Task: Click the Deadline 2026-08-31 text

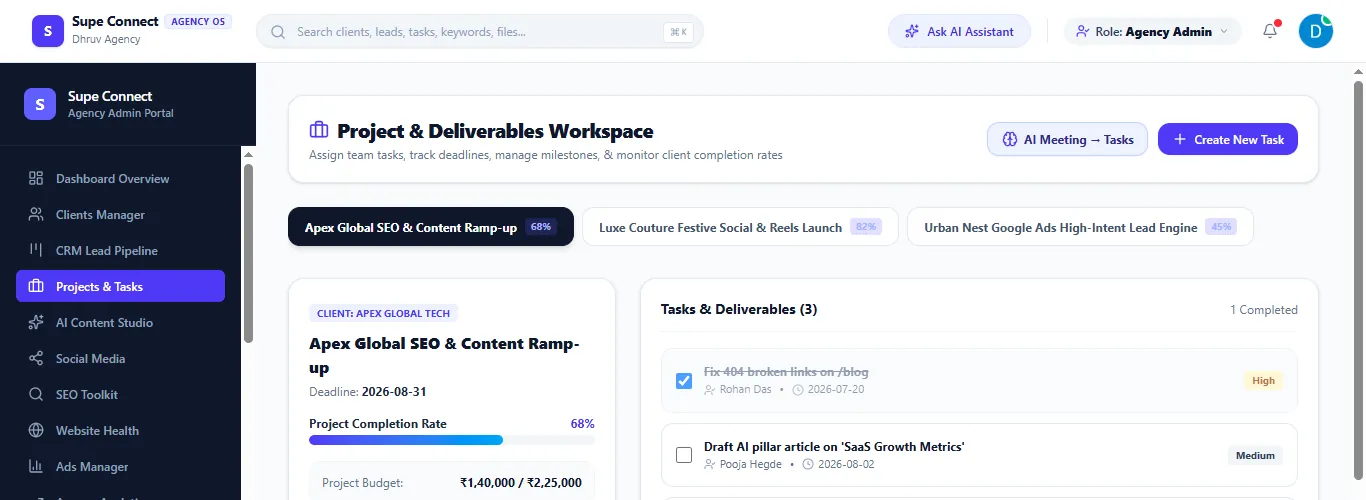Action: (368, 391)
